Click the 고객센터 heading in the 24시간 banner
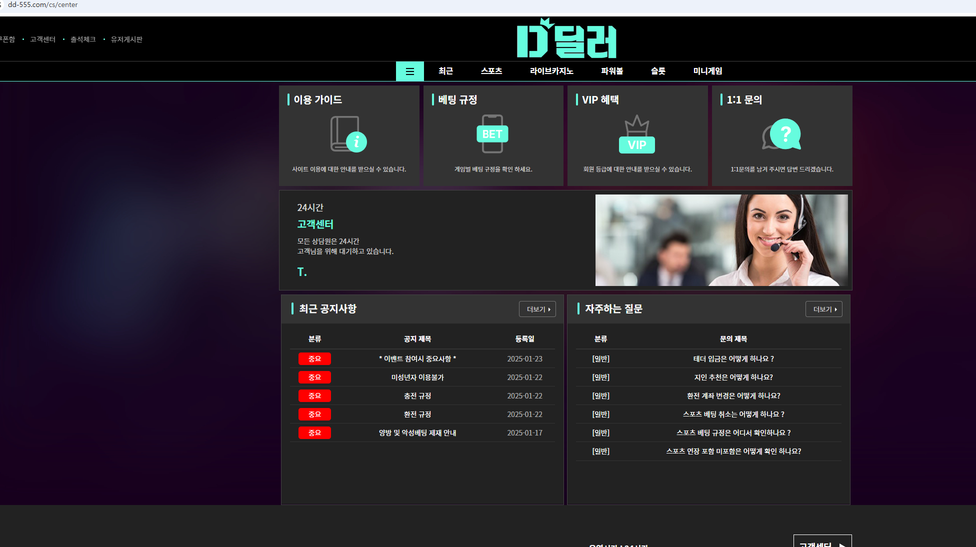 click(x=315, y=224)
